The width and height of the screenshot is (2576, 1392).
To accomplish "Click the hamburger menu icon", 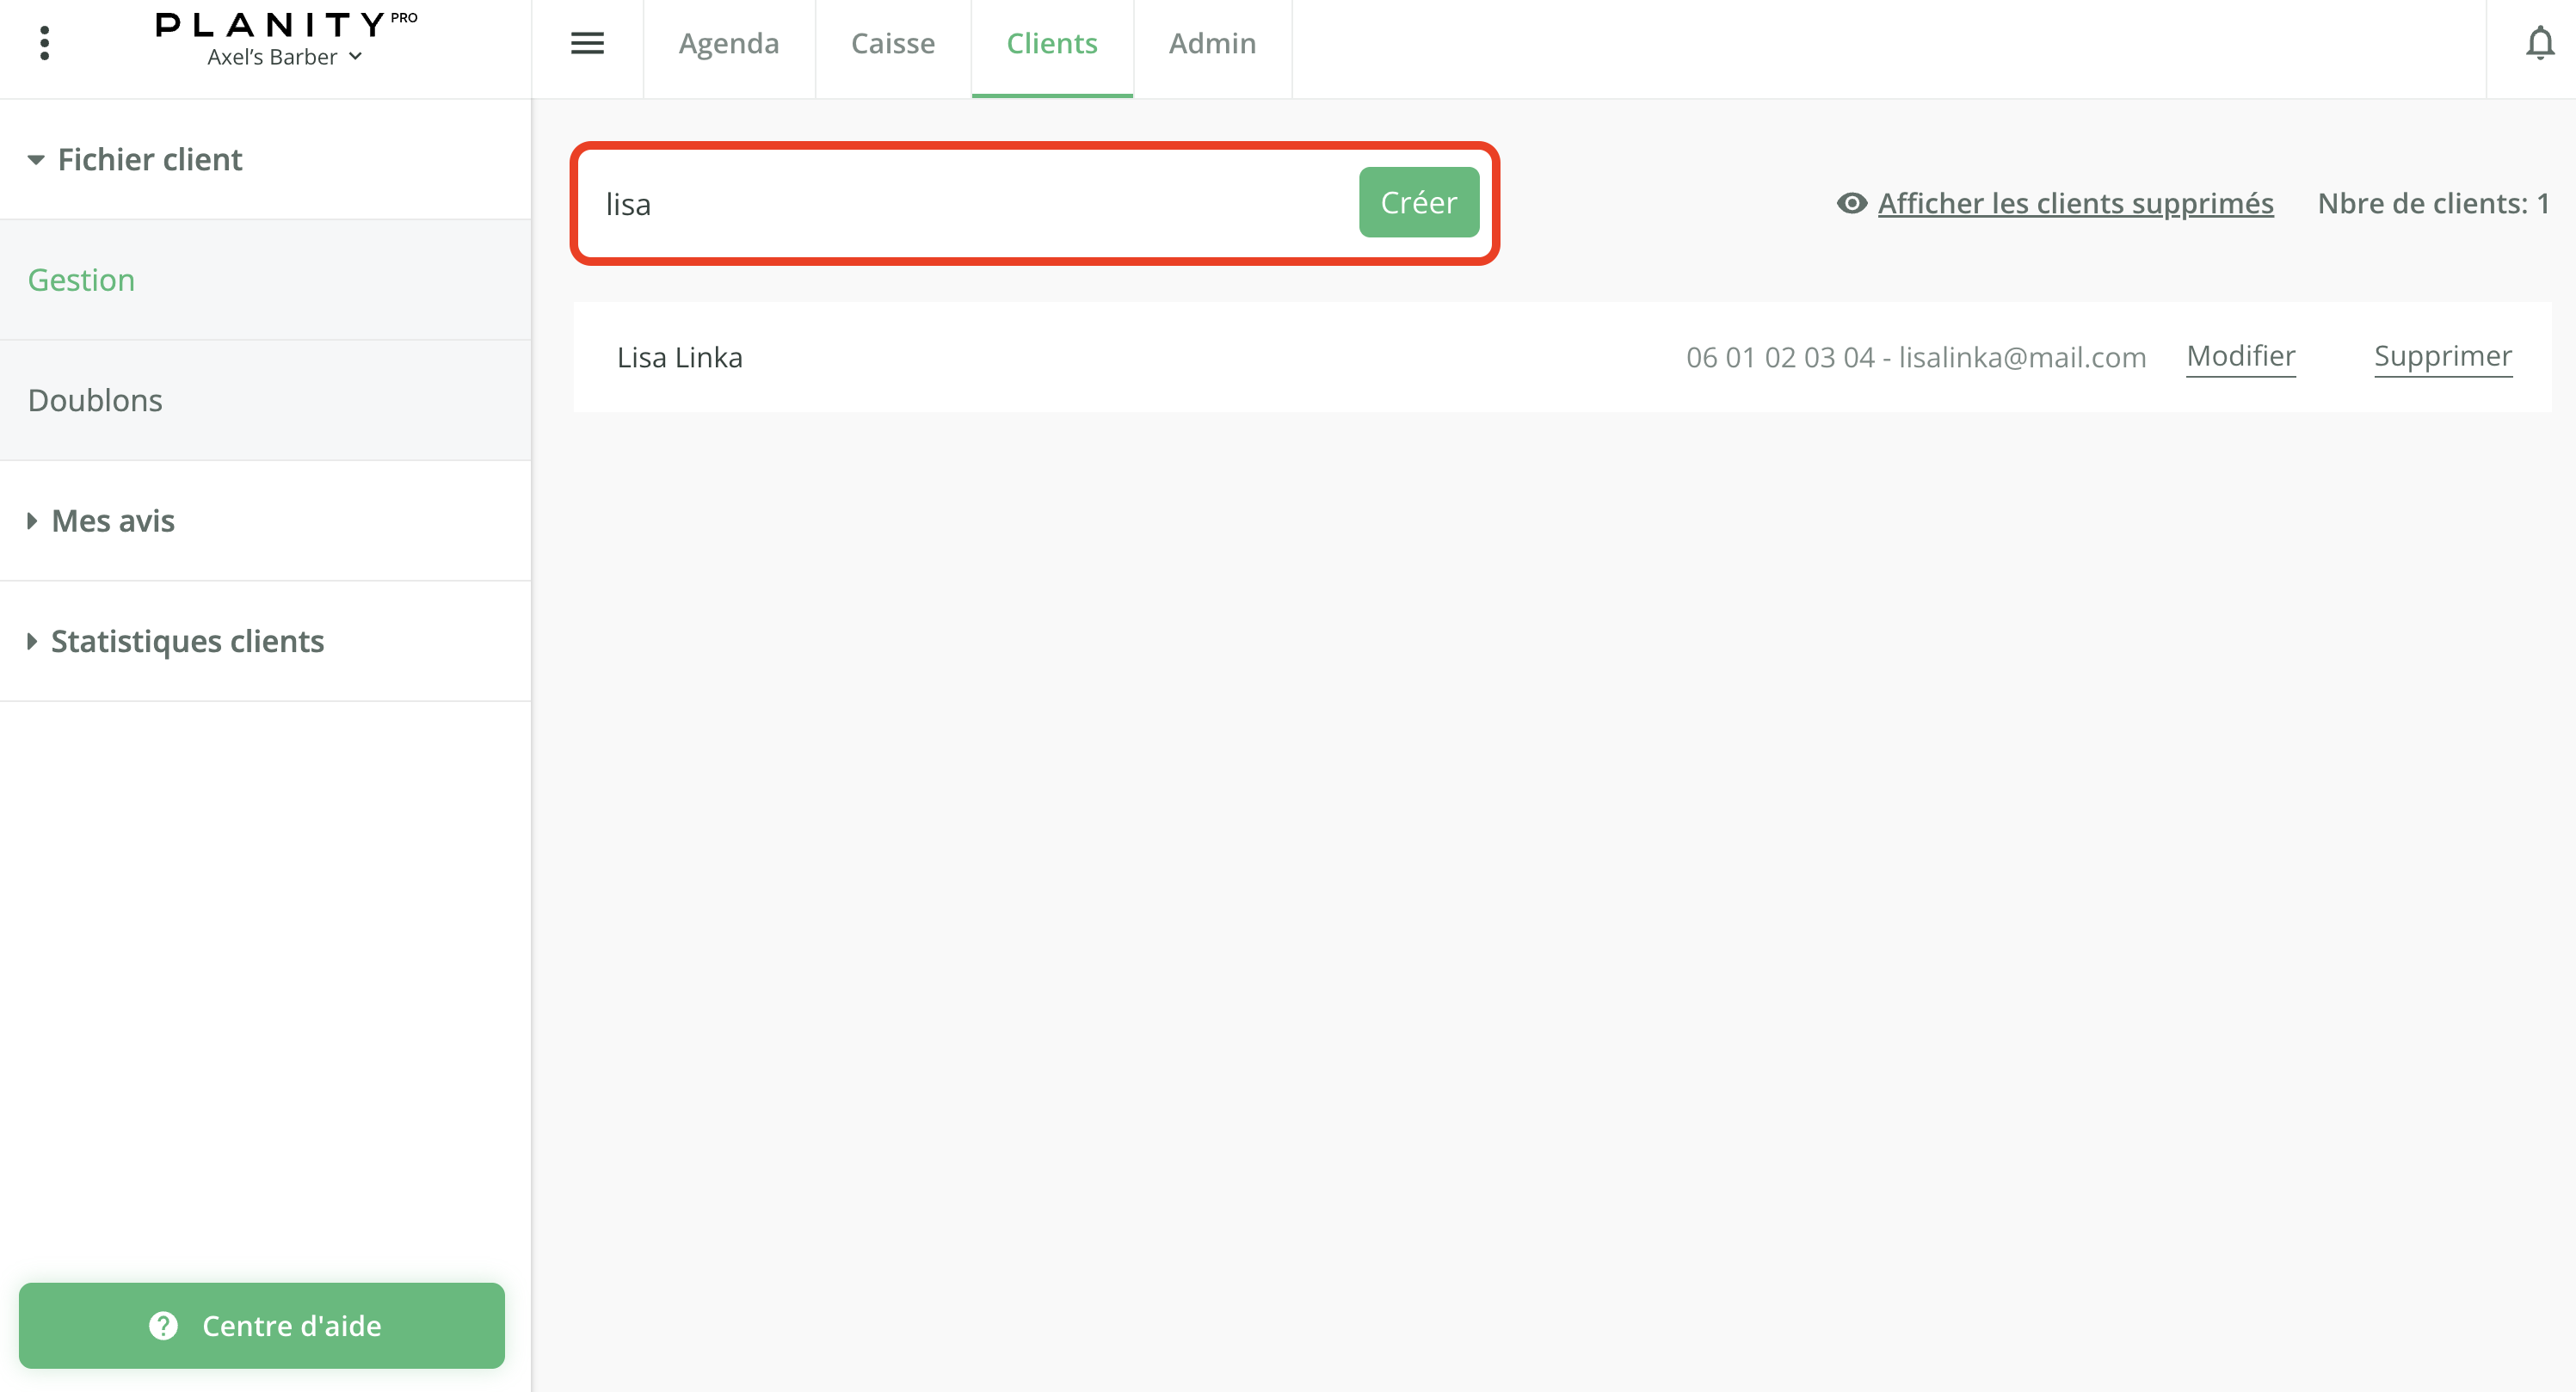I will (x=587, y=43).
